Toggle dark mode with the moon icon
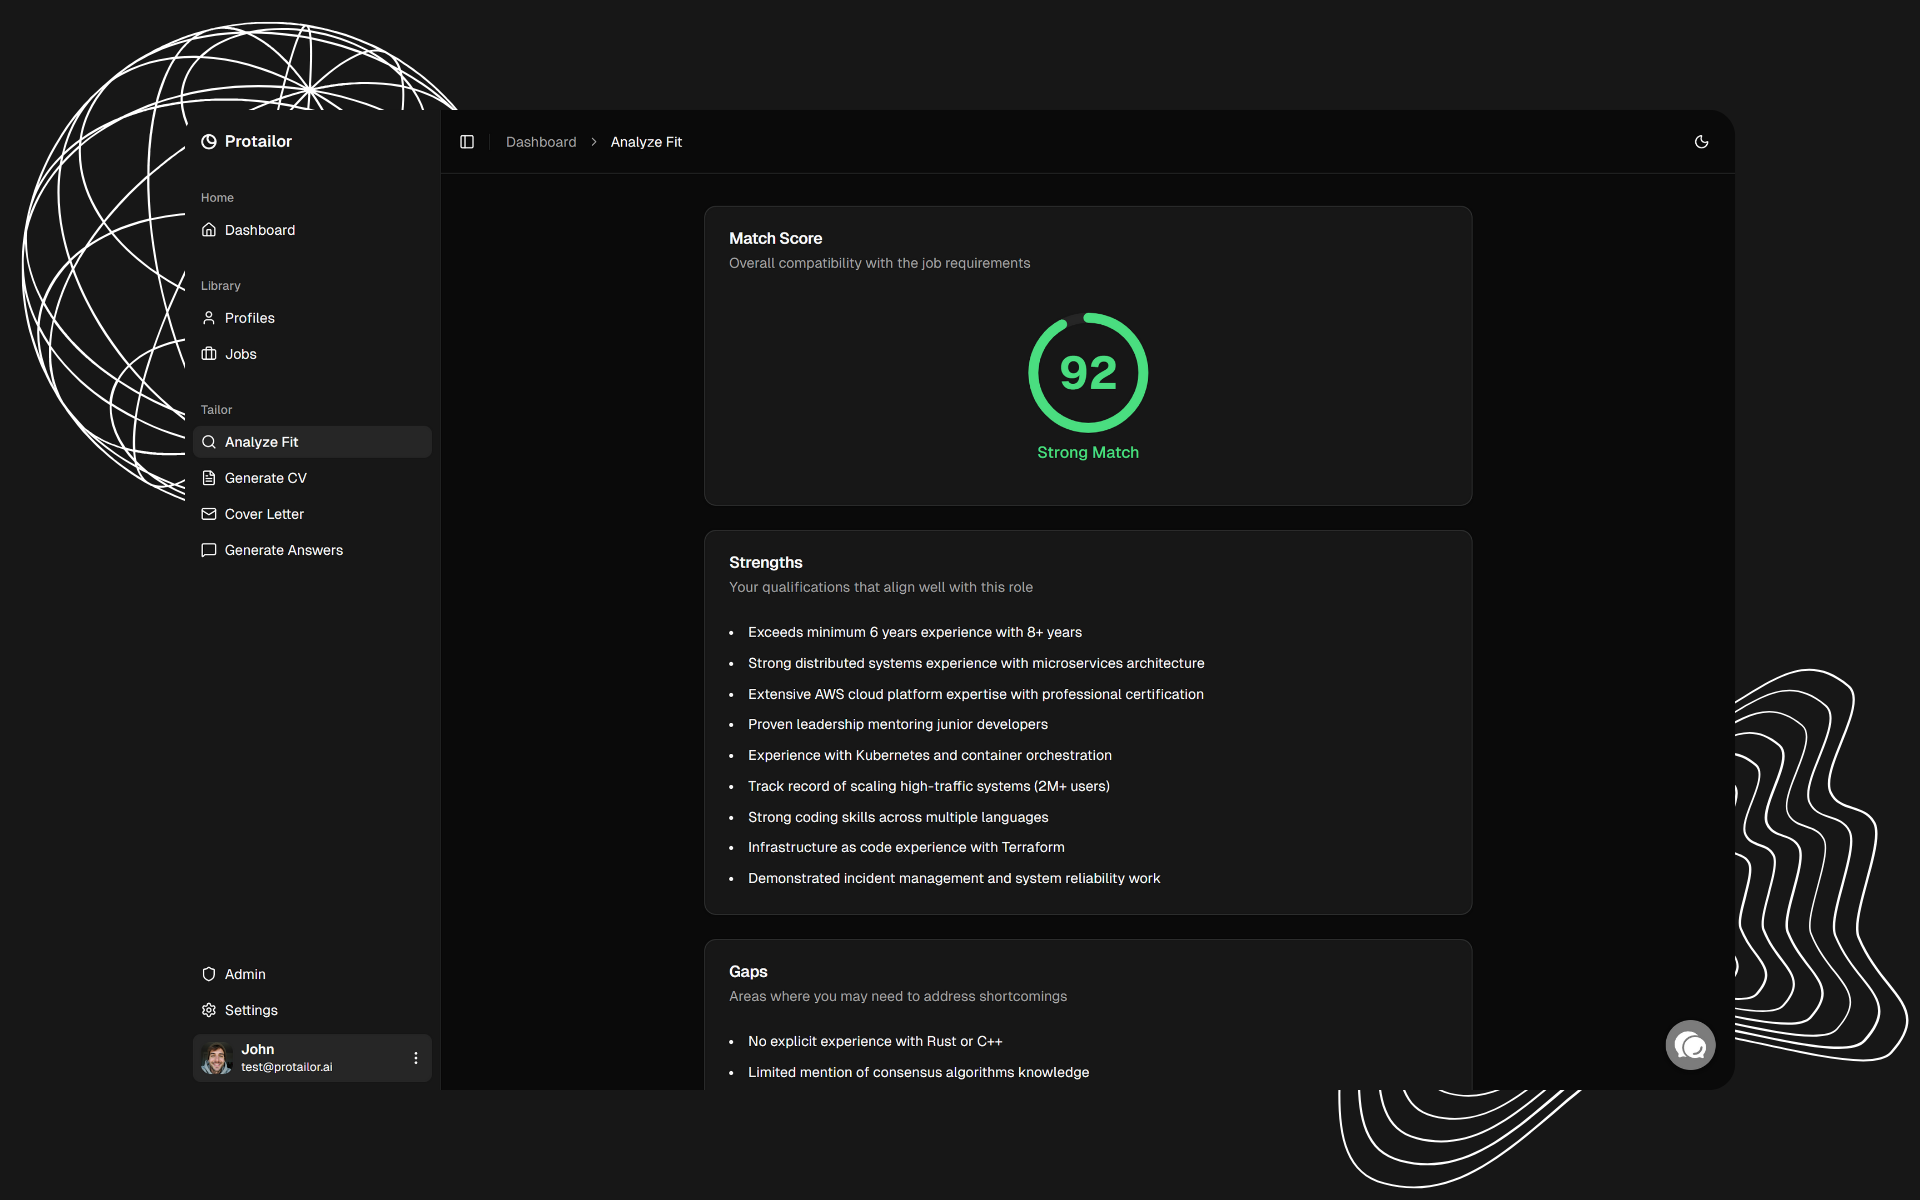The image size is (1920, 1200). point(1702,141)
